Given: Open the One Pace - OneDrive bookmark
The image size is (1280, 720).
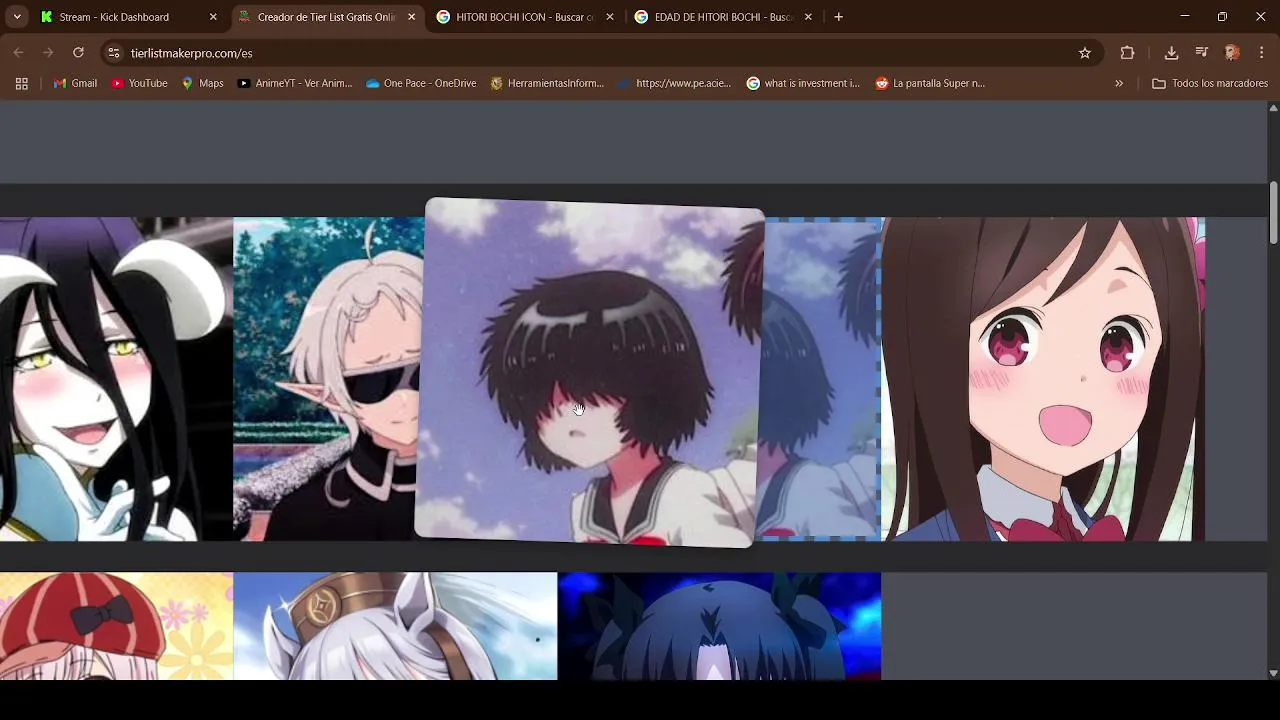Looking at the screenshot, I should [421, 83].
